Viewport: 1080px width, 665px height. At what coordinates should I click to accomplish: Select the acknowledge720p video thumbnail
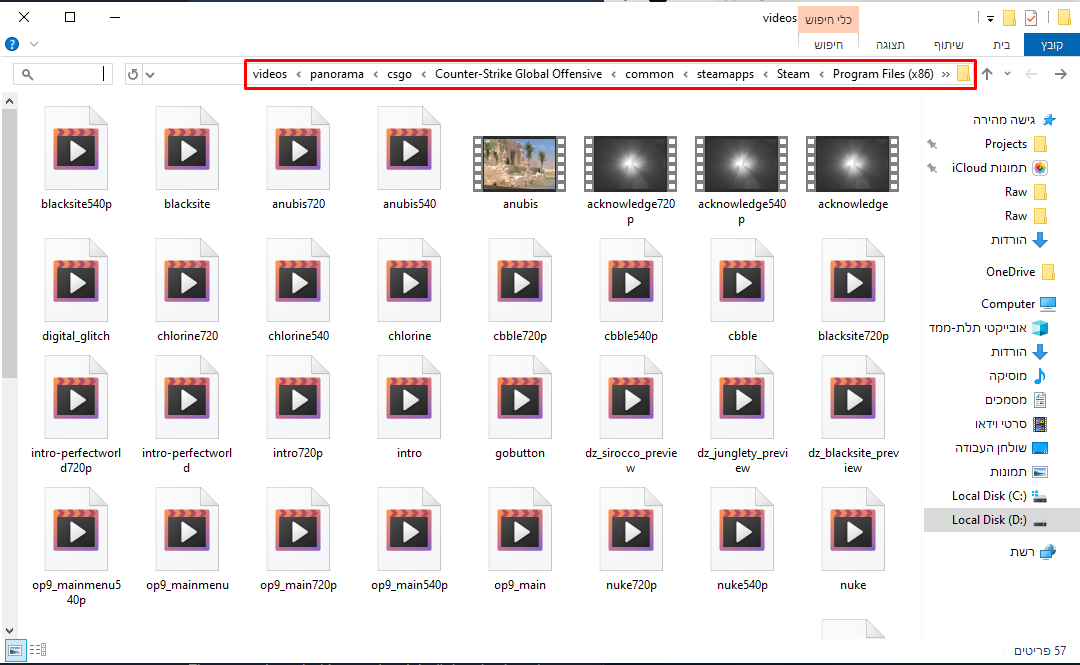[631, 164]
